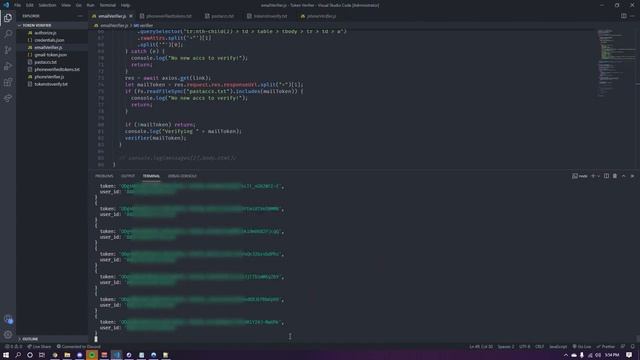
Task: Open the Go menu
Action: click(78, 5)
